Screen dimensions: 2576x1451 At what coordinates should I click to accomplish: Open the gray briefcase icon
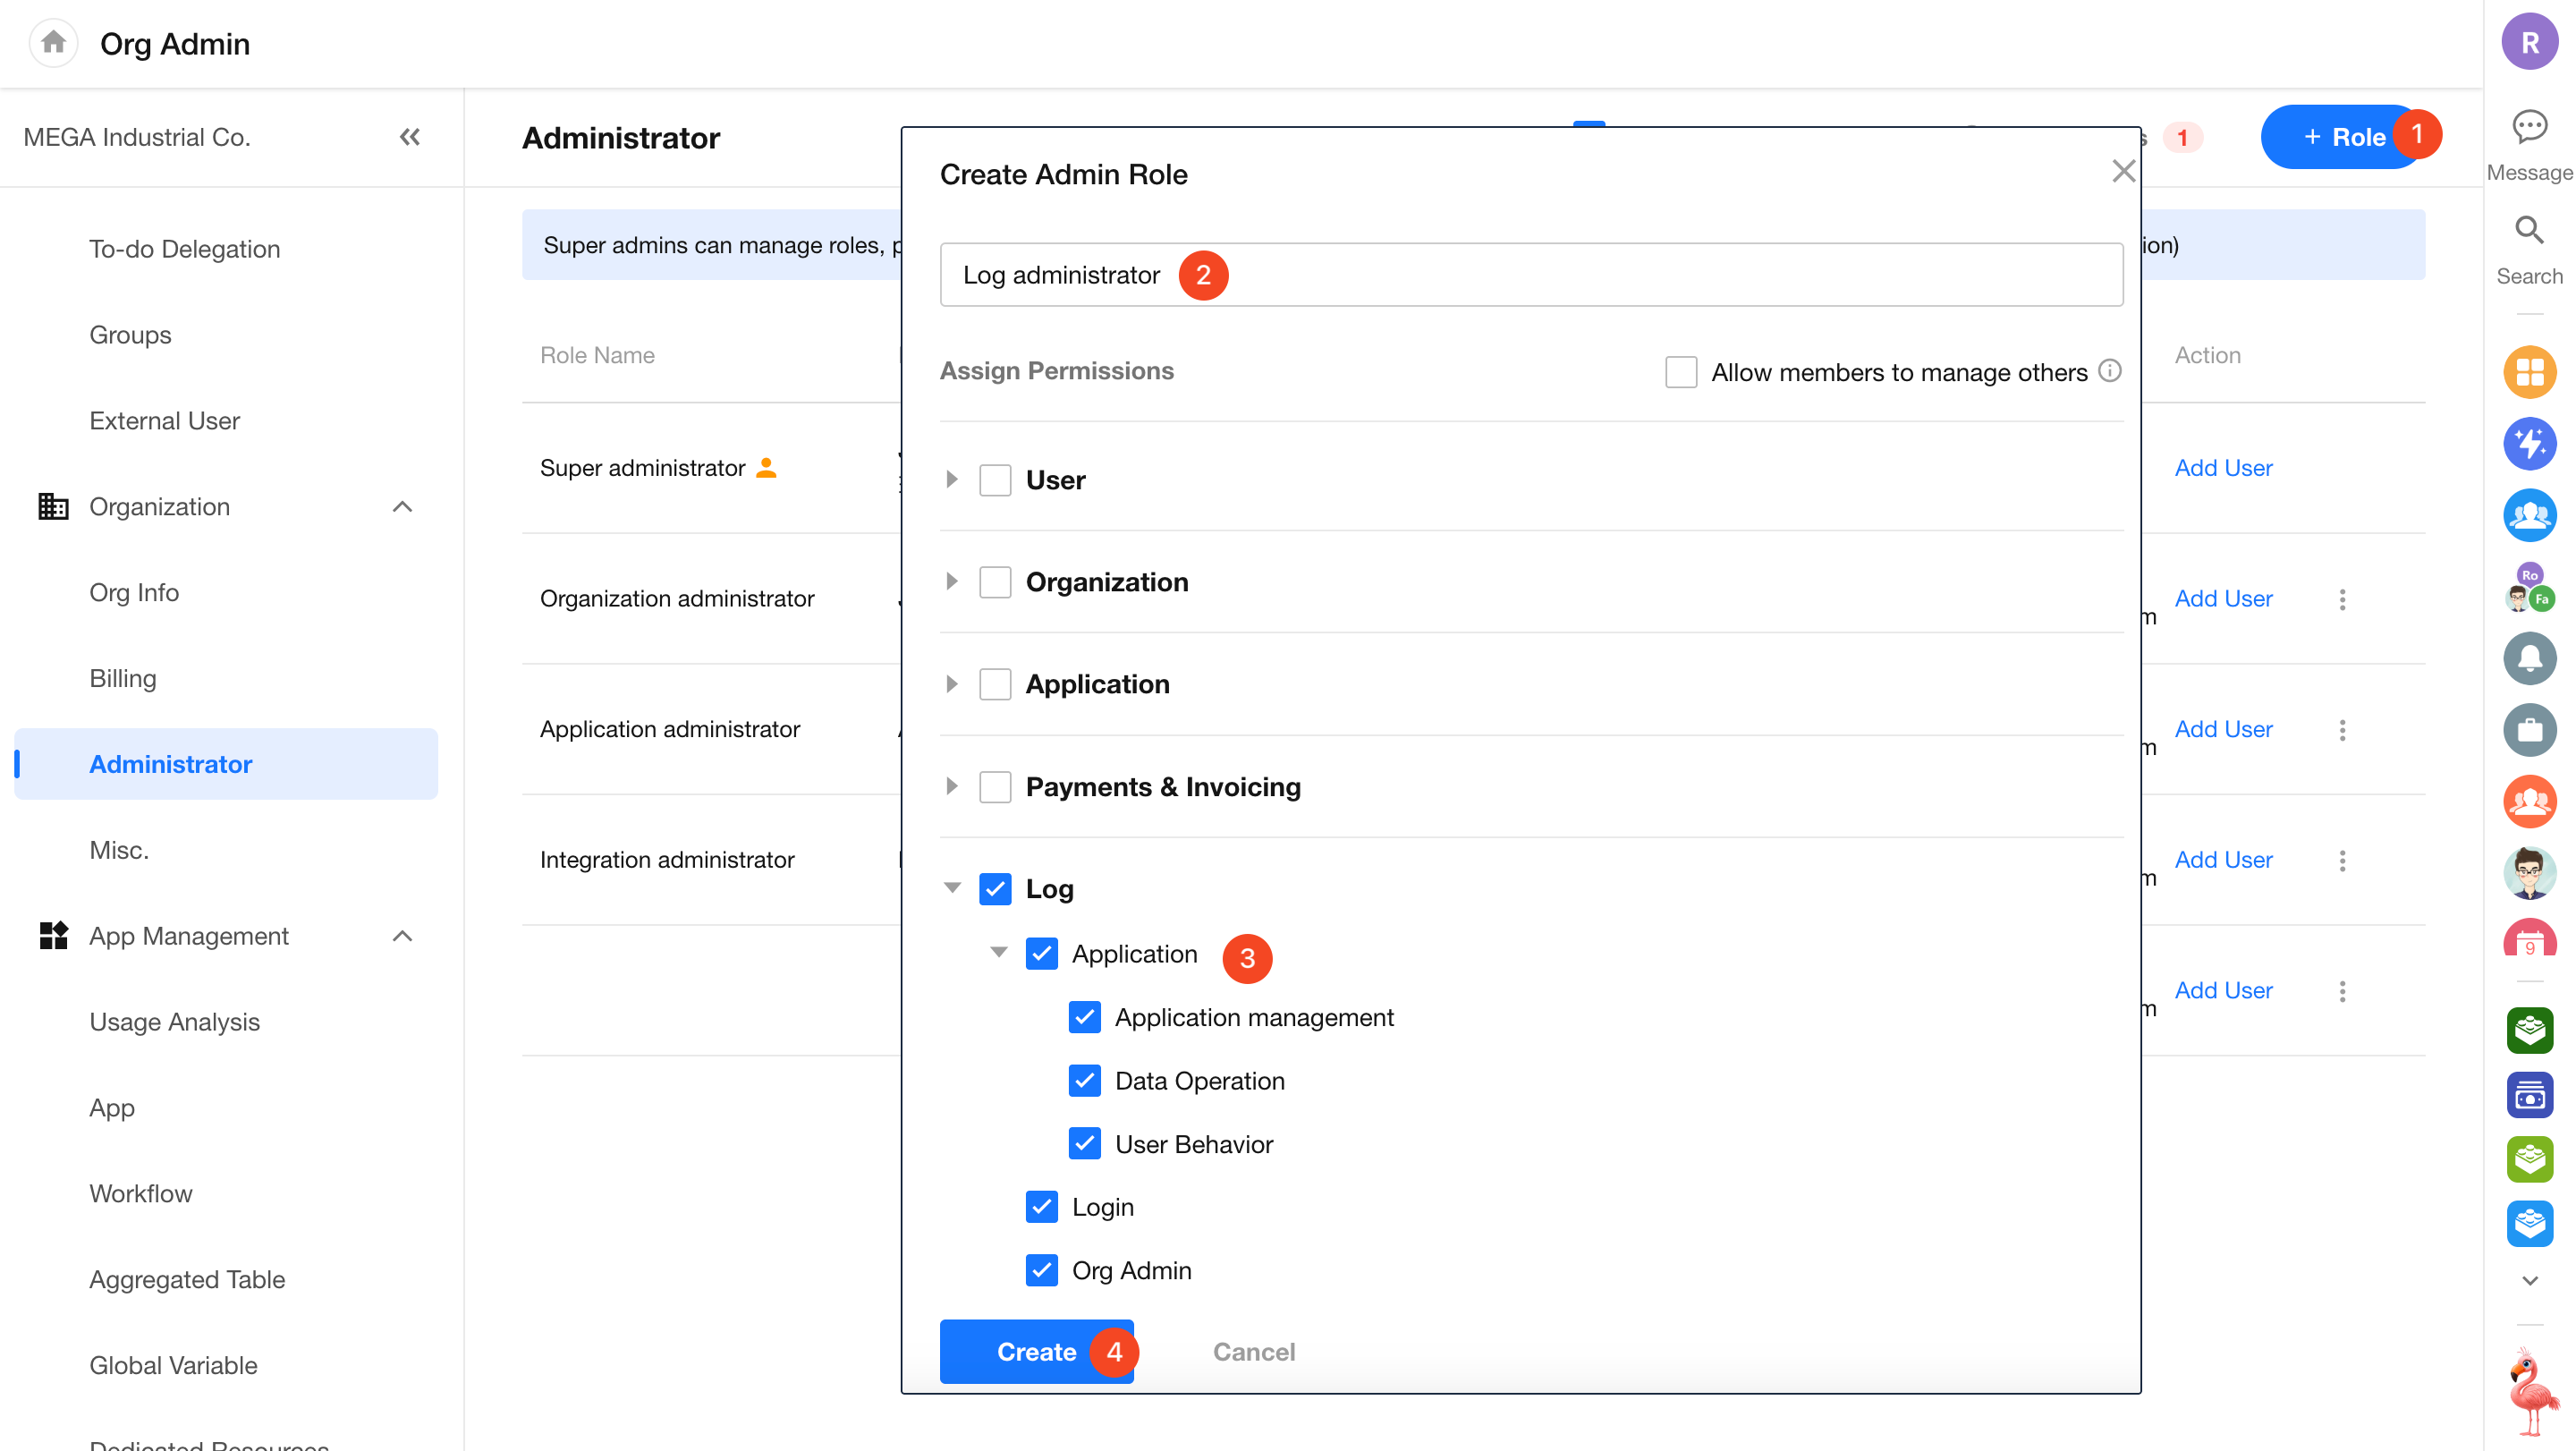tap(2529, 730)
